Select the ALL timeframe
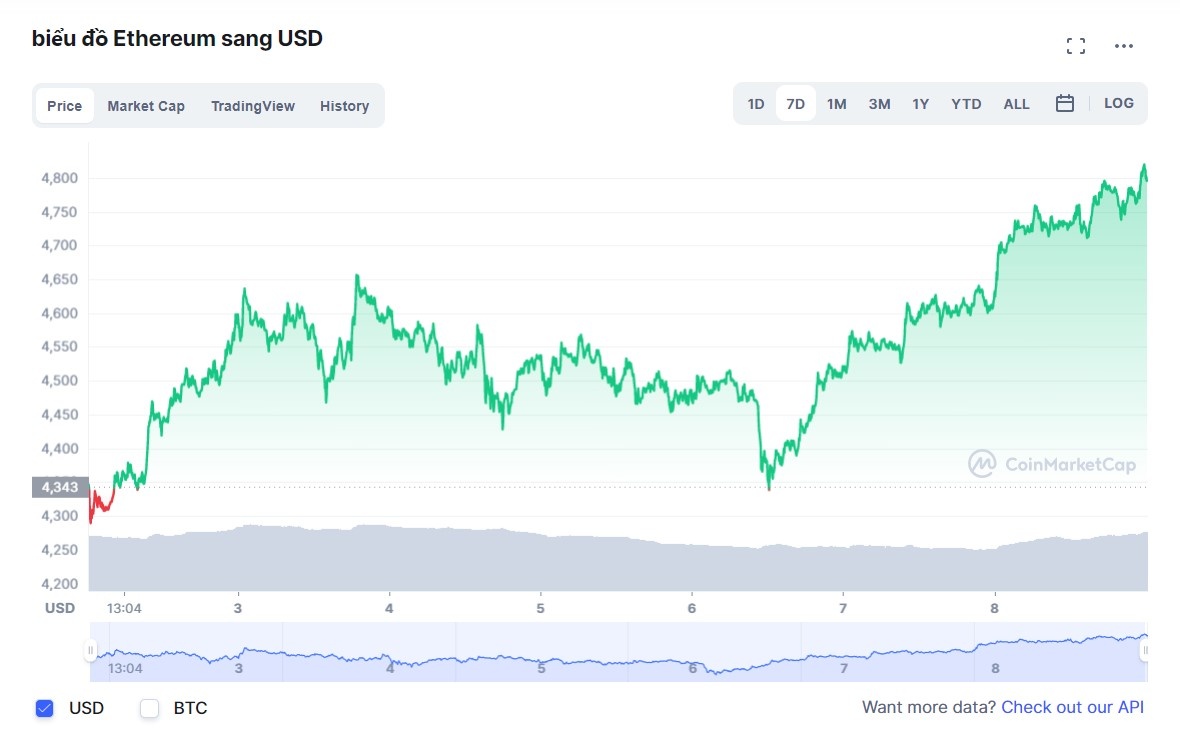Viewport: 1180px width, 738px height. pos(1016,103)
